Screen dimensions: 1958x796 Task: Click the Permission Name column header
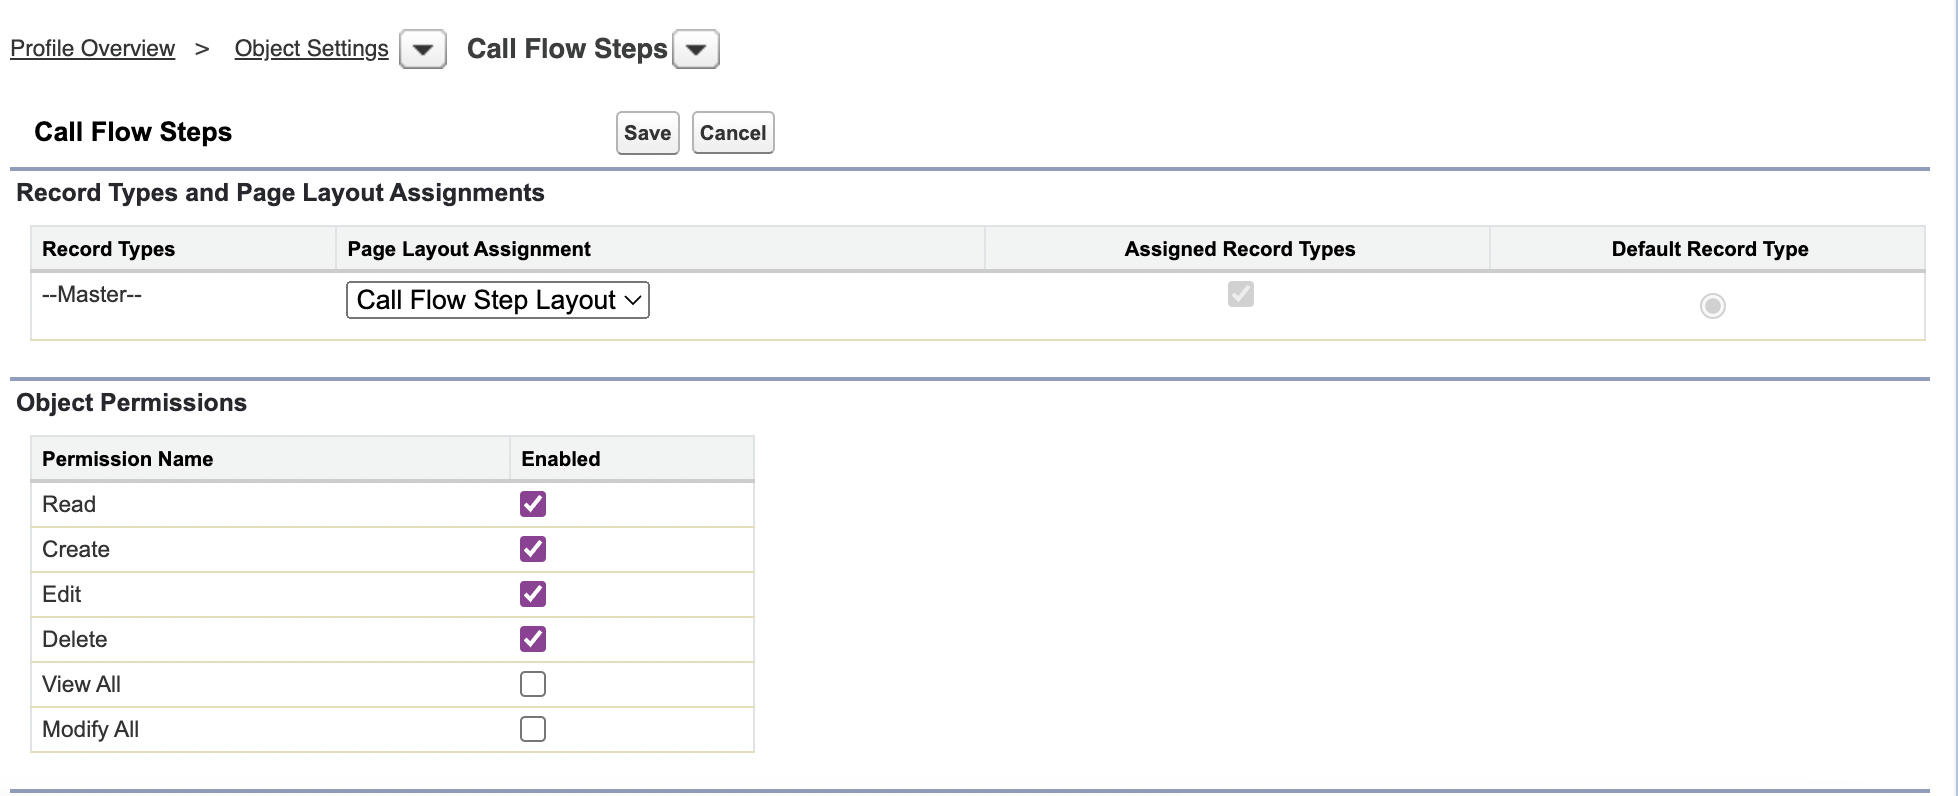pyautogui.click(x=127, y=459)
